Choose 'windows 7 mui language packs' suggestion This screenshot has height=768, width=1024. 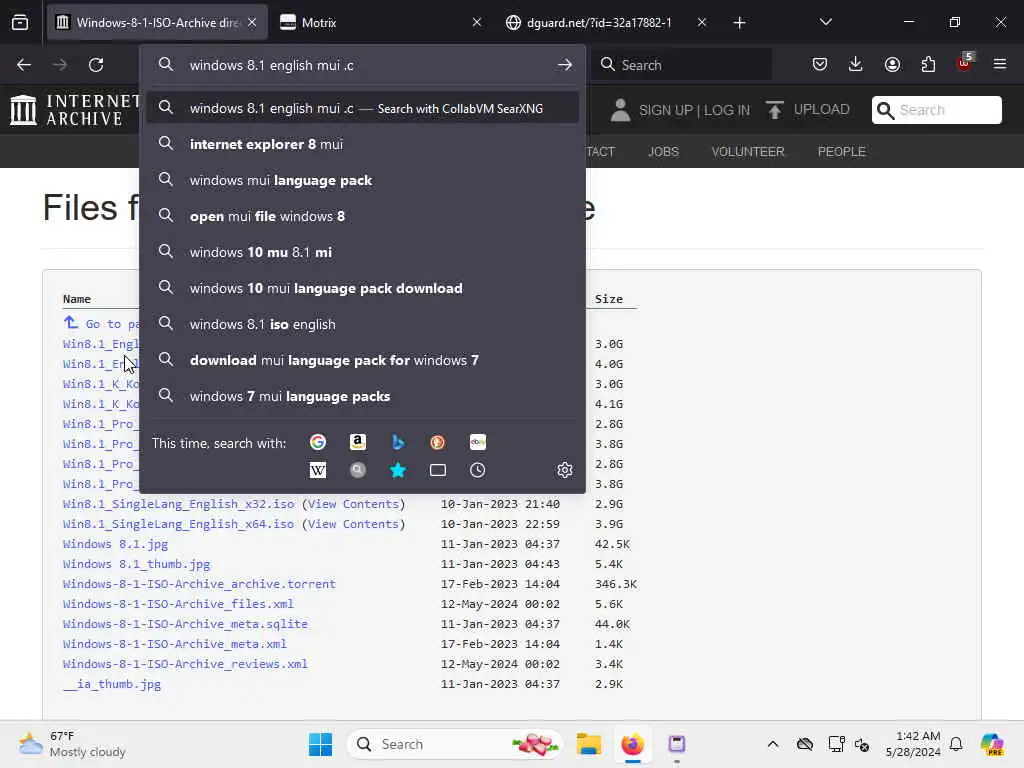[x=362, y=396]
